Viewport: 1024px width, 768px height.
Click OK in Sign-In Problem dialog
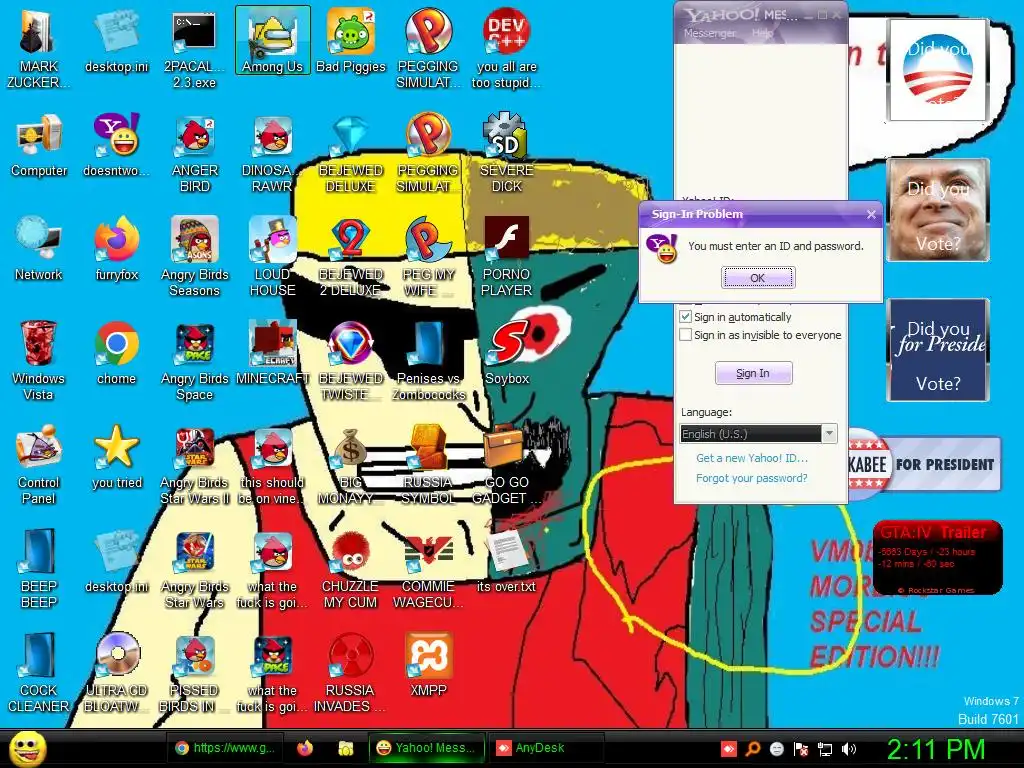point(758,278)
